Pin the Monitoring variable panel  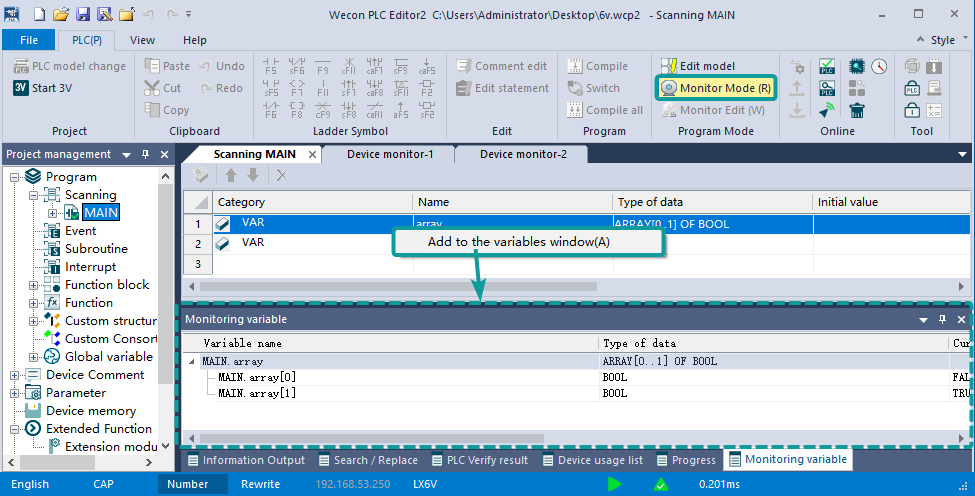[x=942, y=319]
